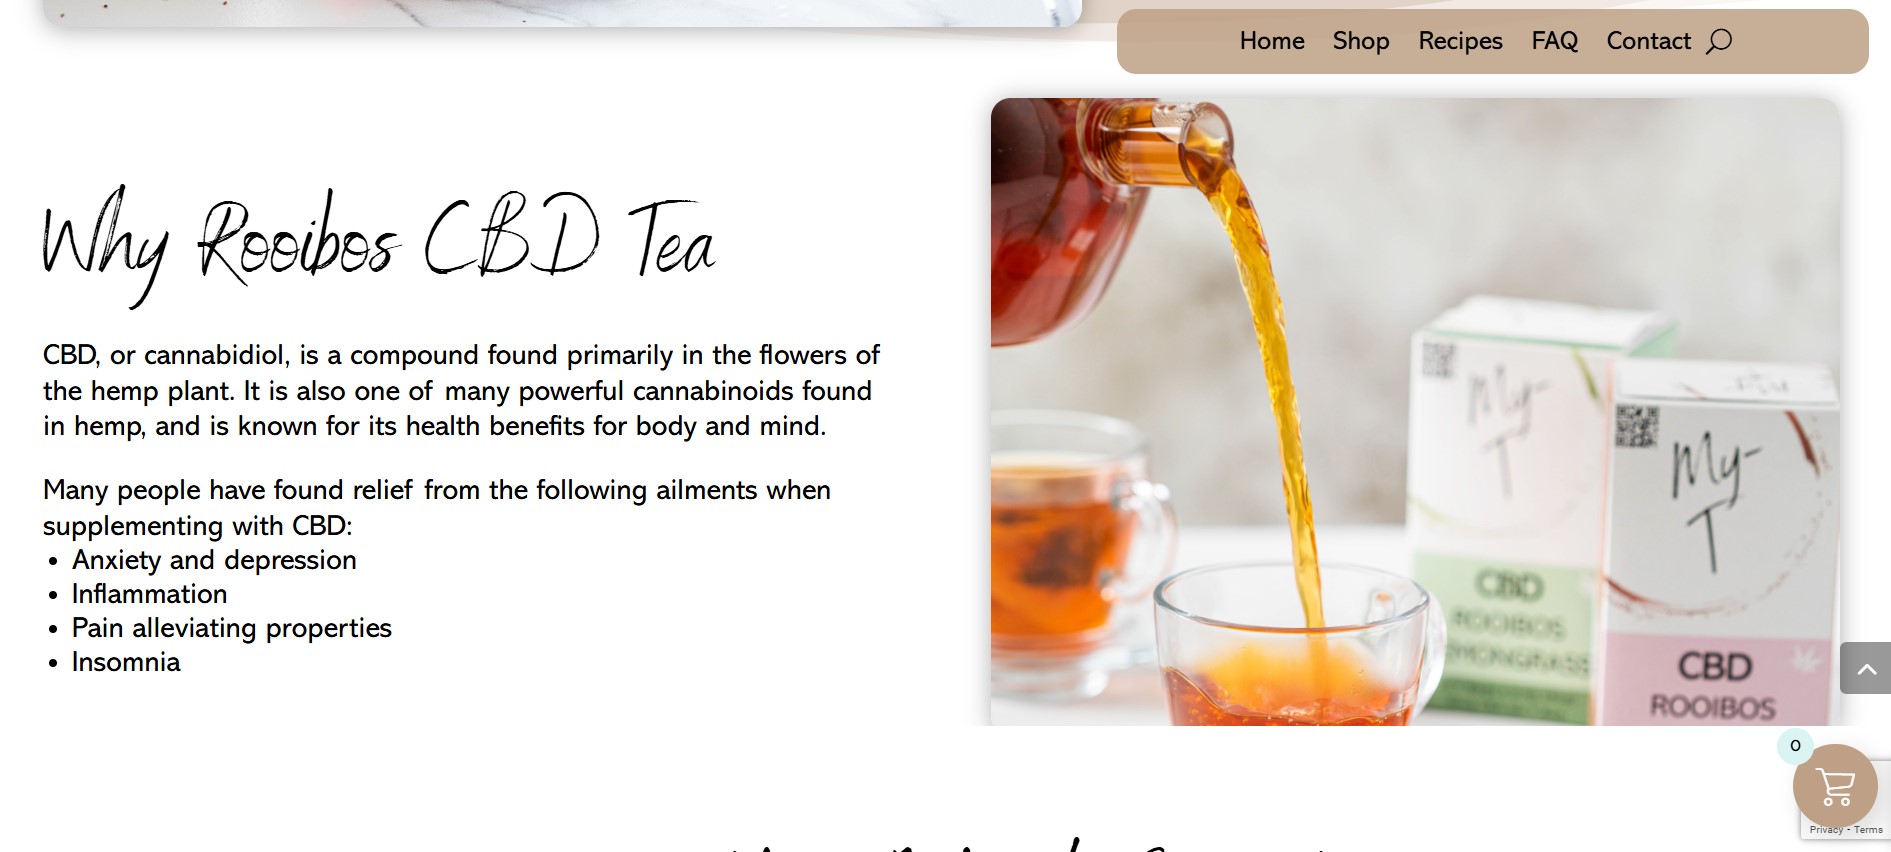Click the marble banner image at top

coord(562,13)
